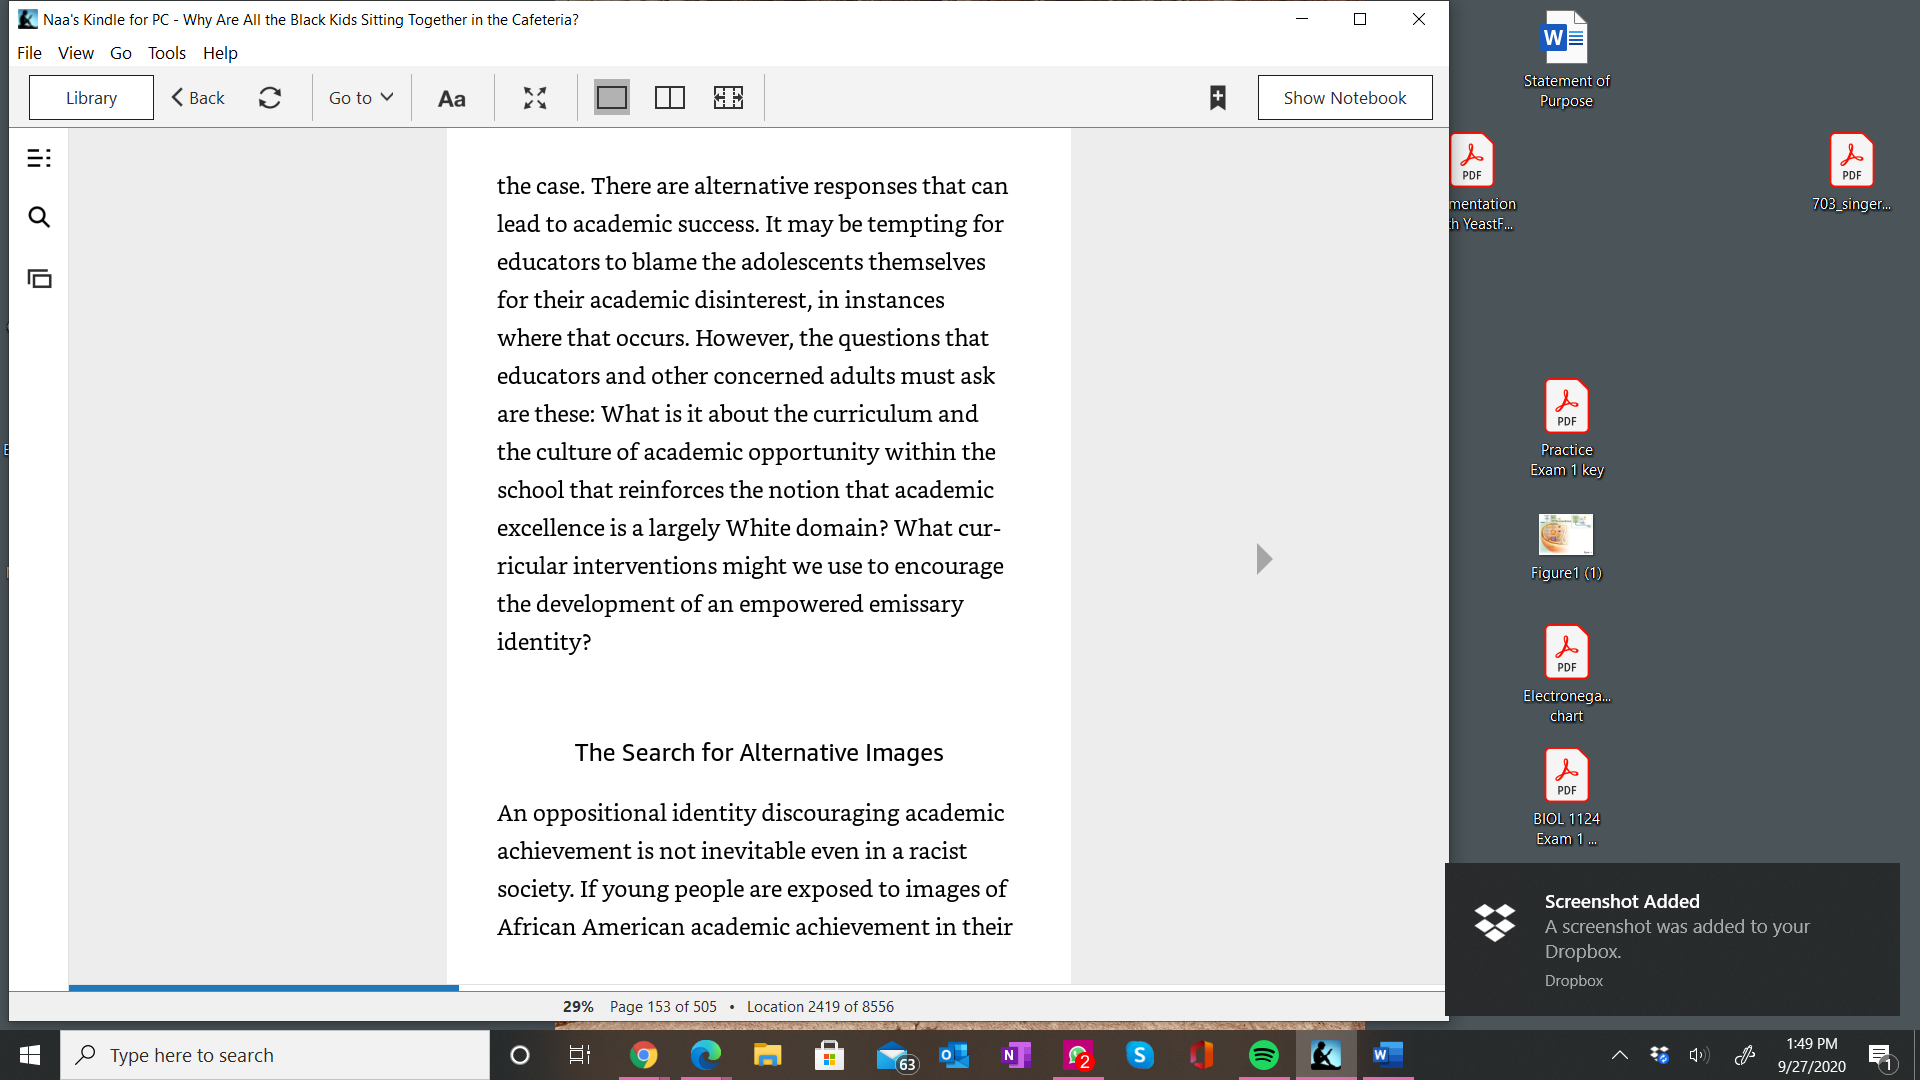Open Skype from the taskbar
Screen dimensions: 1920x1080
click(x=1140, y=1055)
